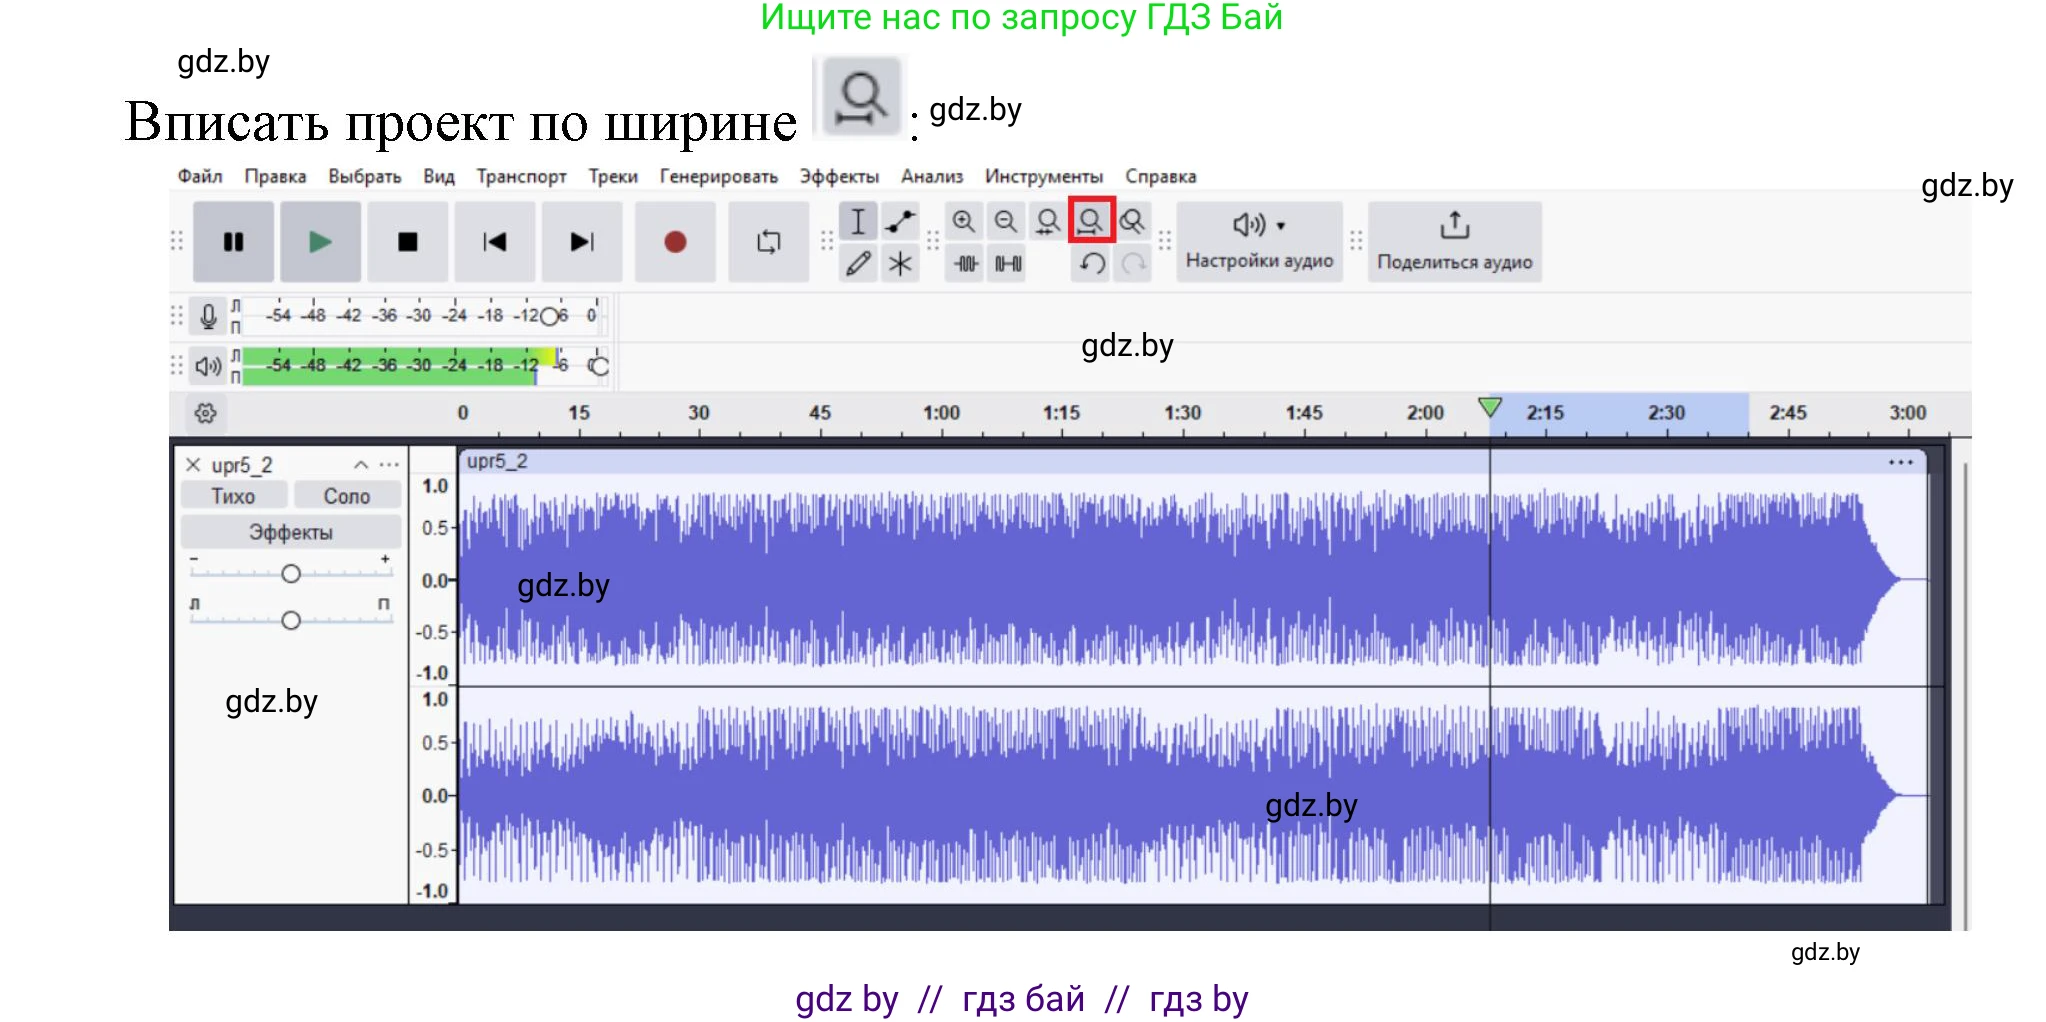
Task: Mute the track with the Тихо button
Action: click(x=233, y=496)
